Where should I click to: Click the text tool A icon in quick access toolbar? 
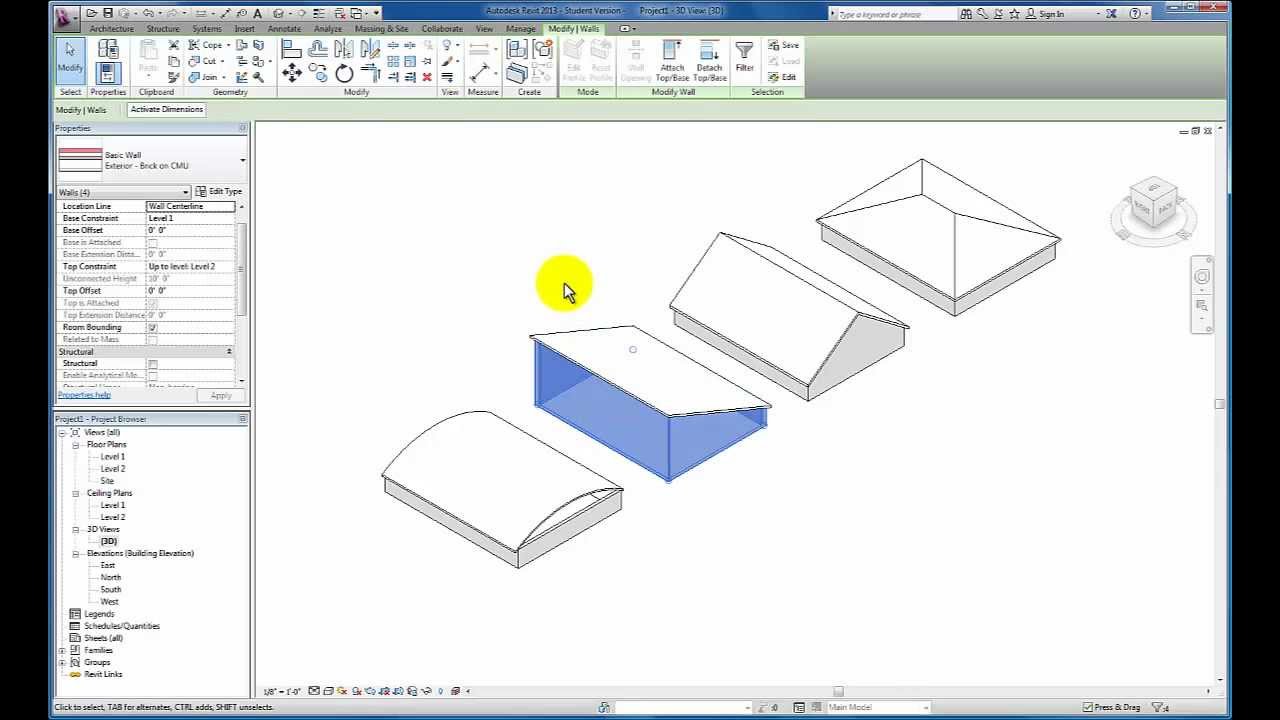click(x=258, y=14)
